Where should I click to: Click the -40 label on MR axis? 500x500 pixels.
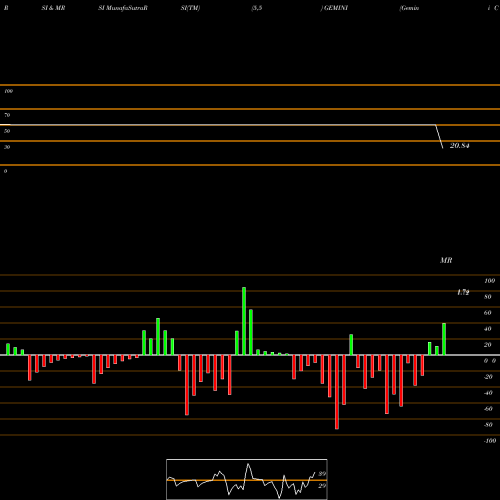point(488,393)
